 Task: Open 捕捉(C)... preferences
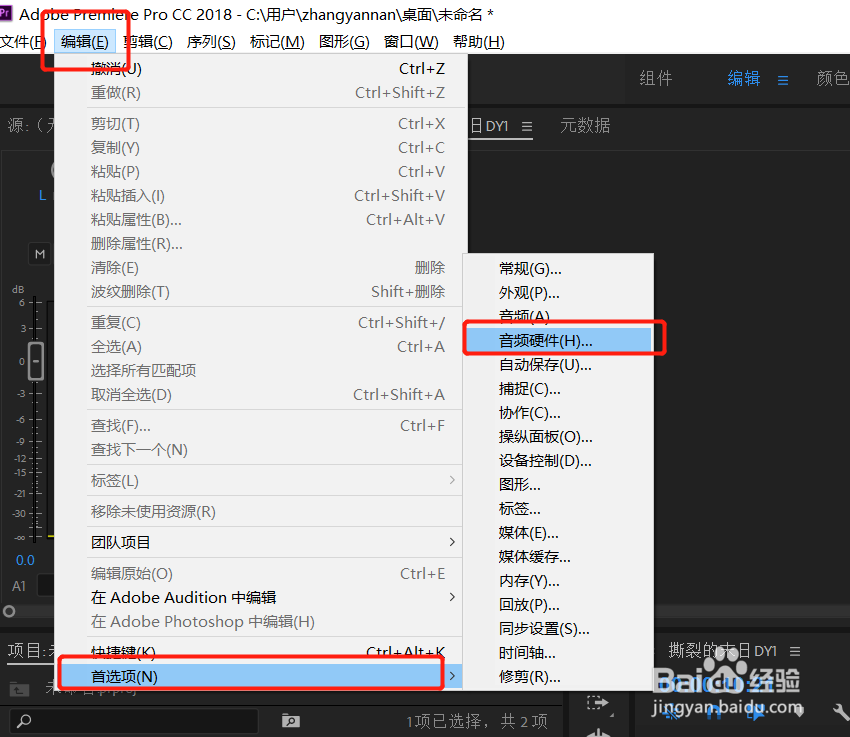click(558, 389)
